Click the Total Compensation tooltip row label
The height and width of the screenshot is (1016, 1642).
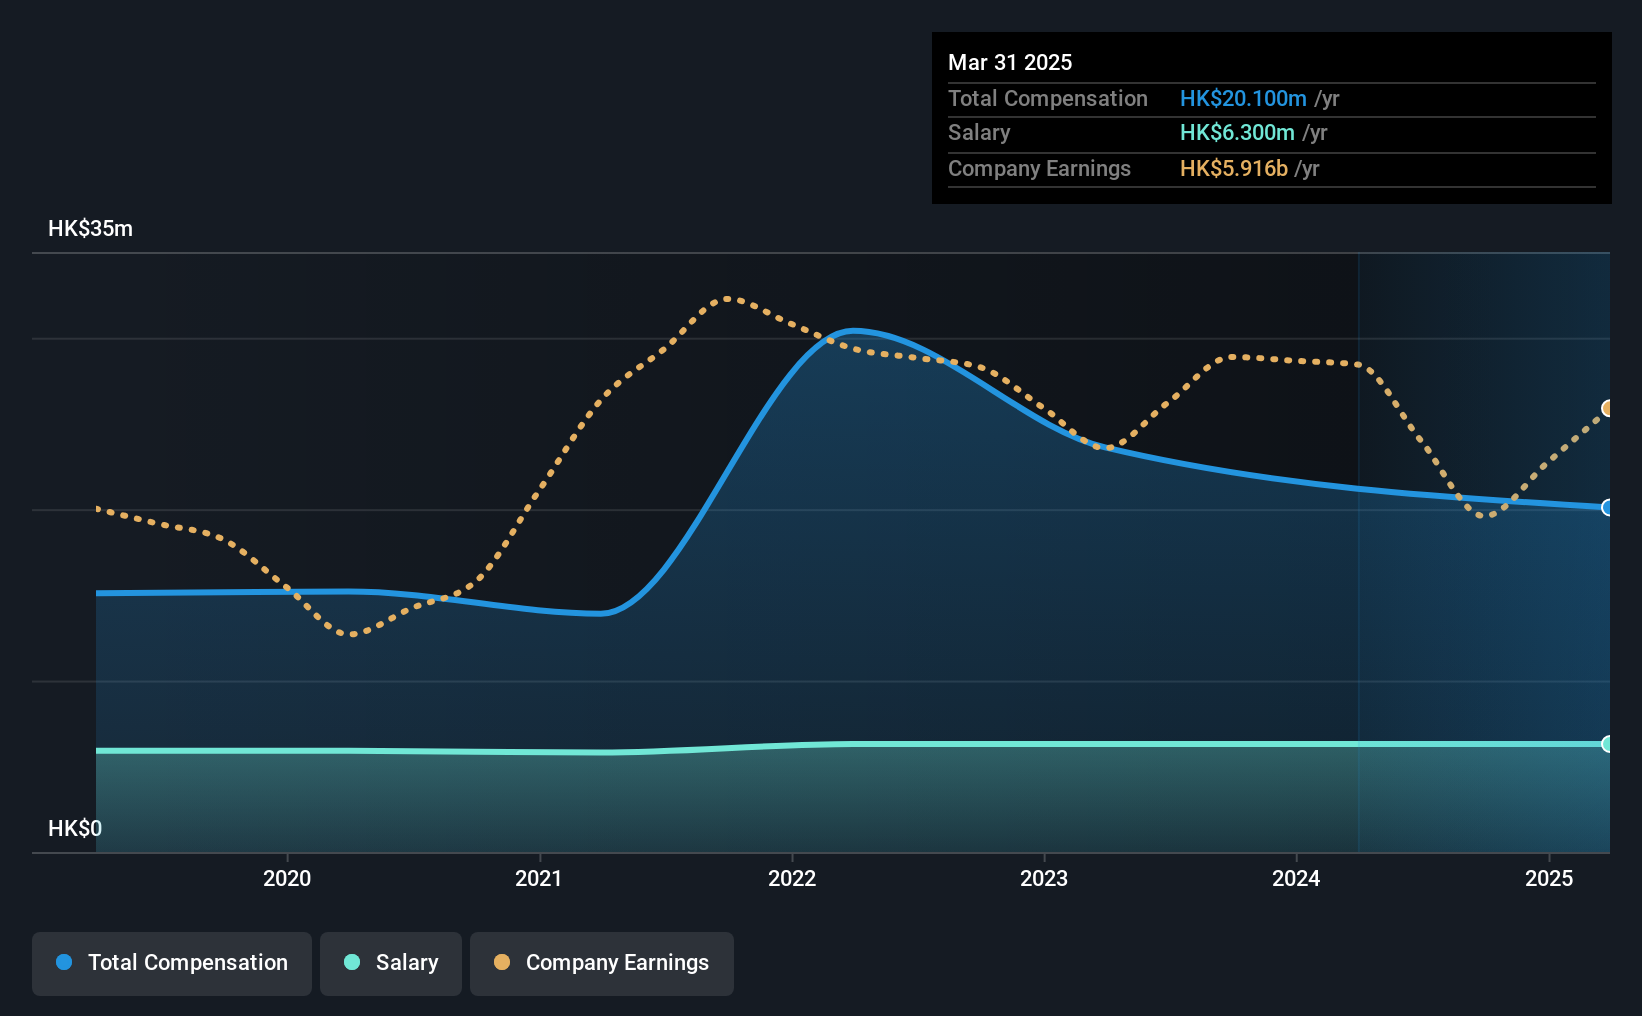pyautogui.click(x=1048, y=98)
